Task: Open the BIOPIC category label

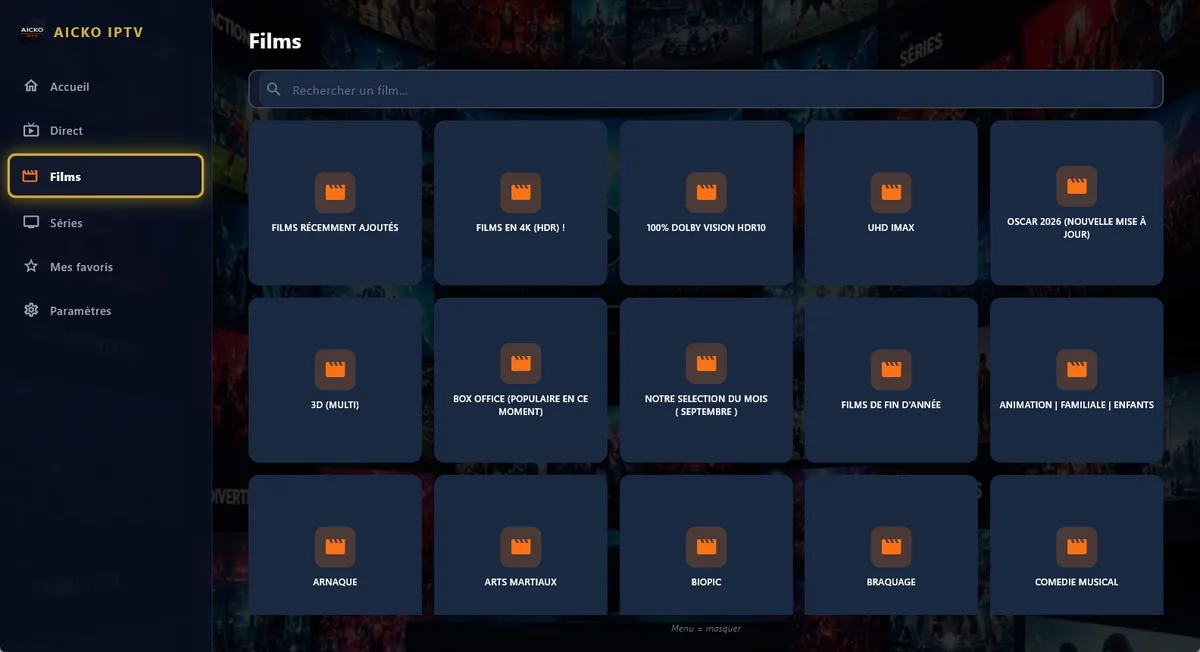Action: (706, 582)
